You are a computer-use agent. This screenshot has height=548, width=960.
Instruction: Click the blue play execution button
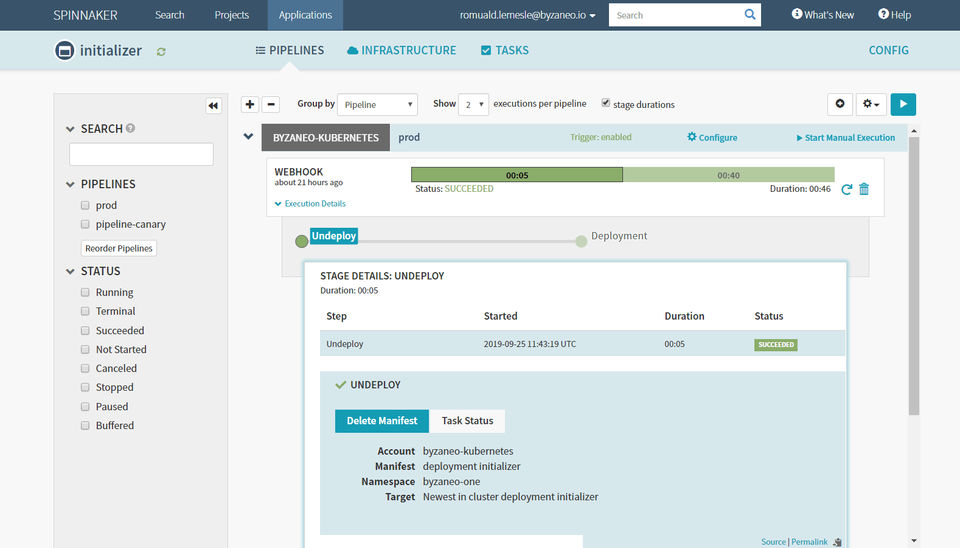pyautogui.click(x=903, y=104)
